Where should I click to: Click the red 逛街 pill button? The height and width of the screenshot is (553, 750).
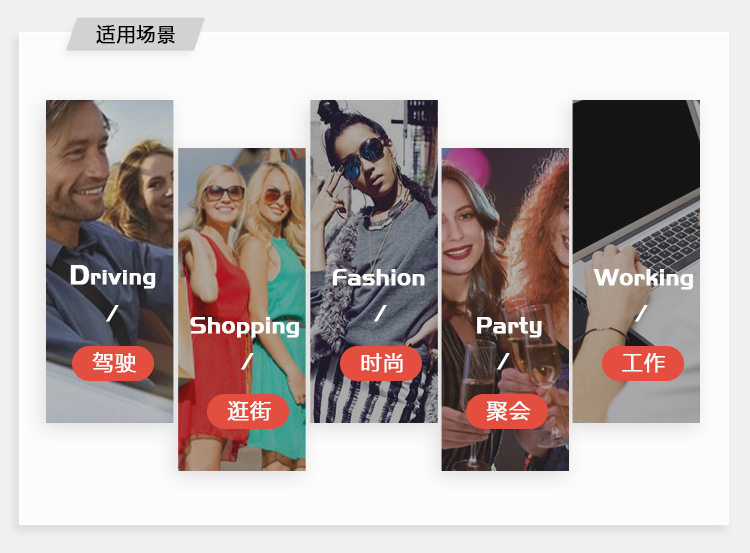coord(248,411)
